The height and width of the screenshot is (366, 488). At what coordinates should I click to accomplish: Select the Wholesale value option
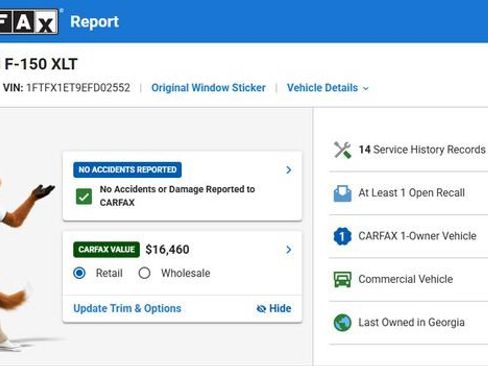tap(144, 273)
